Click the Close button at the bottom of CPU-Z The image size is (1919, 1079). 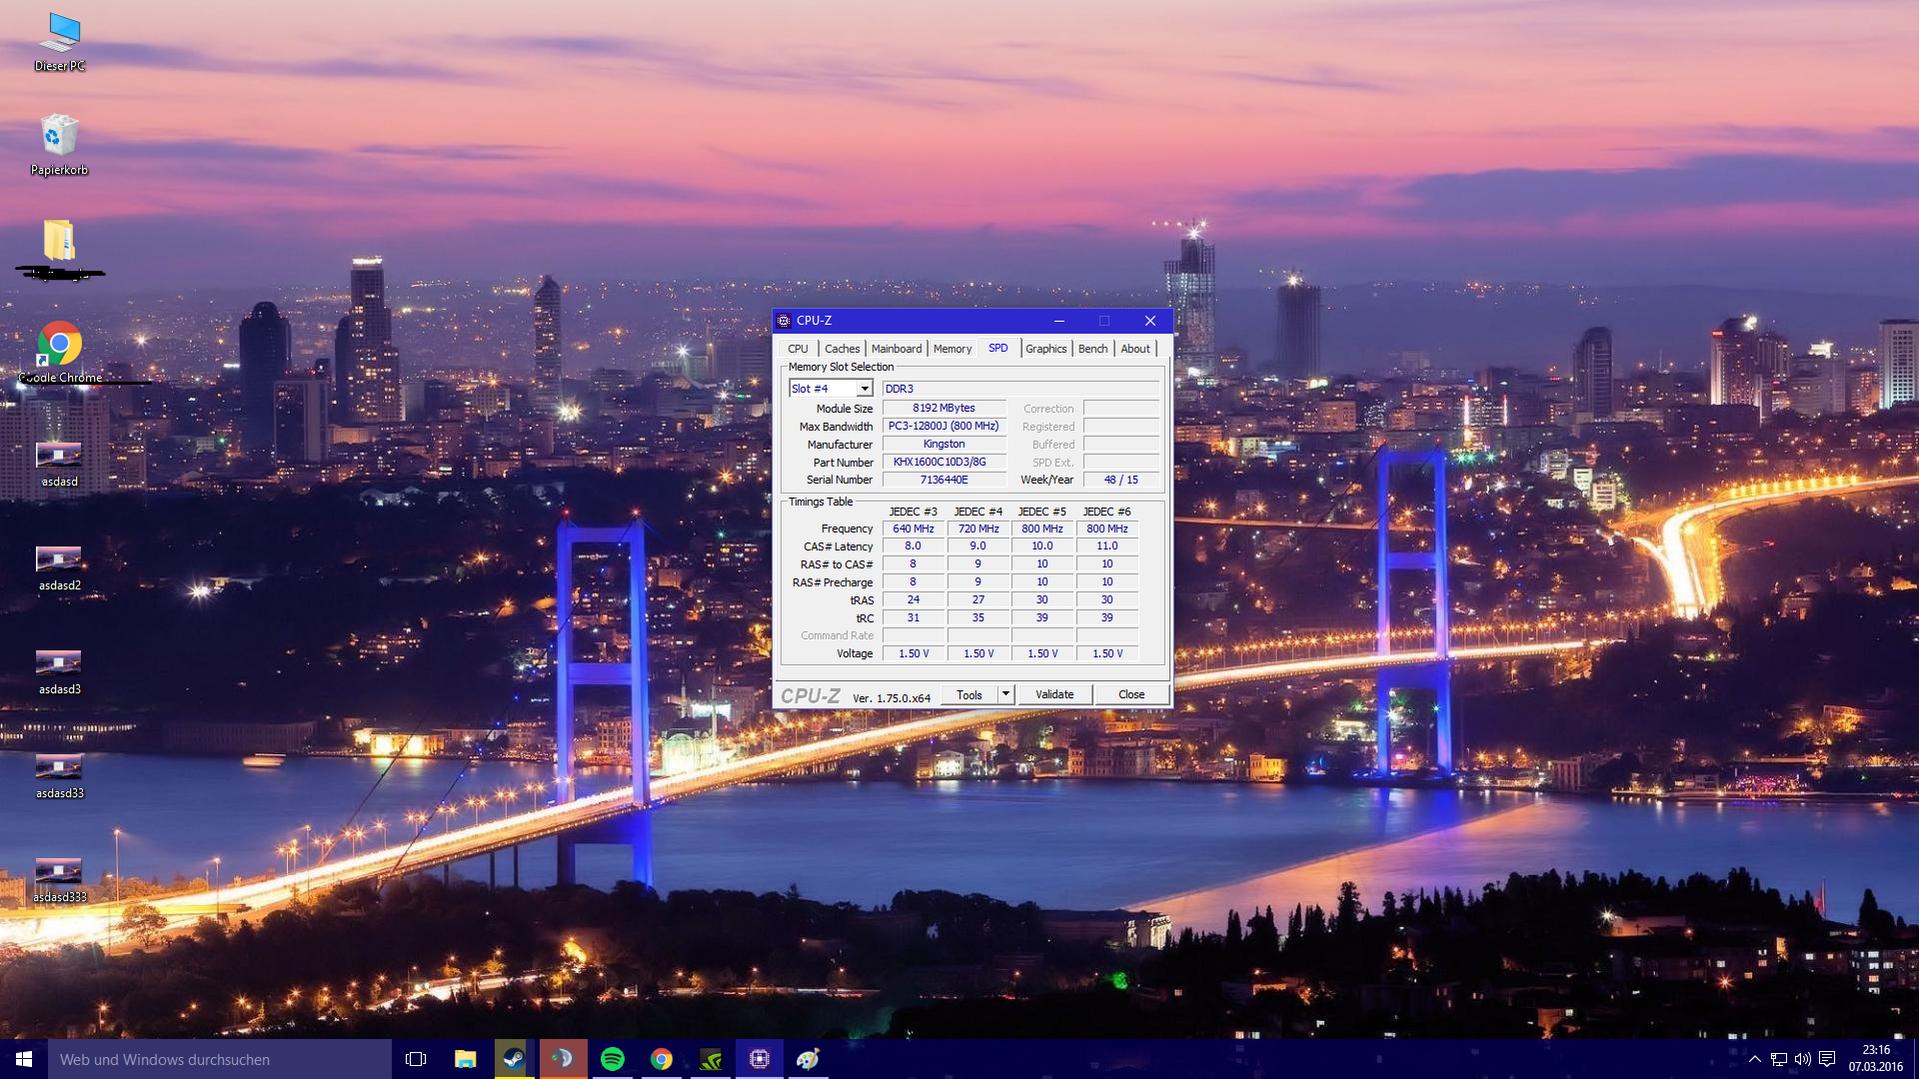[x=1131, y=695]
